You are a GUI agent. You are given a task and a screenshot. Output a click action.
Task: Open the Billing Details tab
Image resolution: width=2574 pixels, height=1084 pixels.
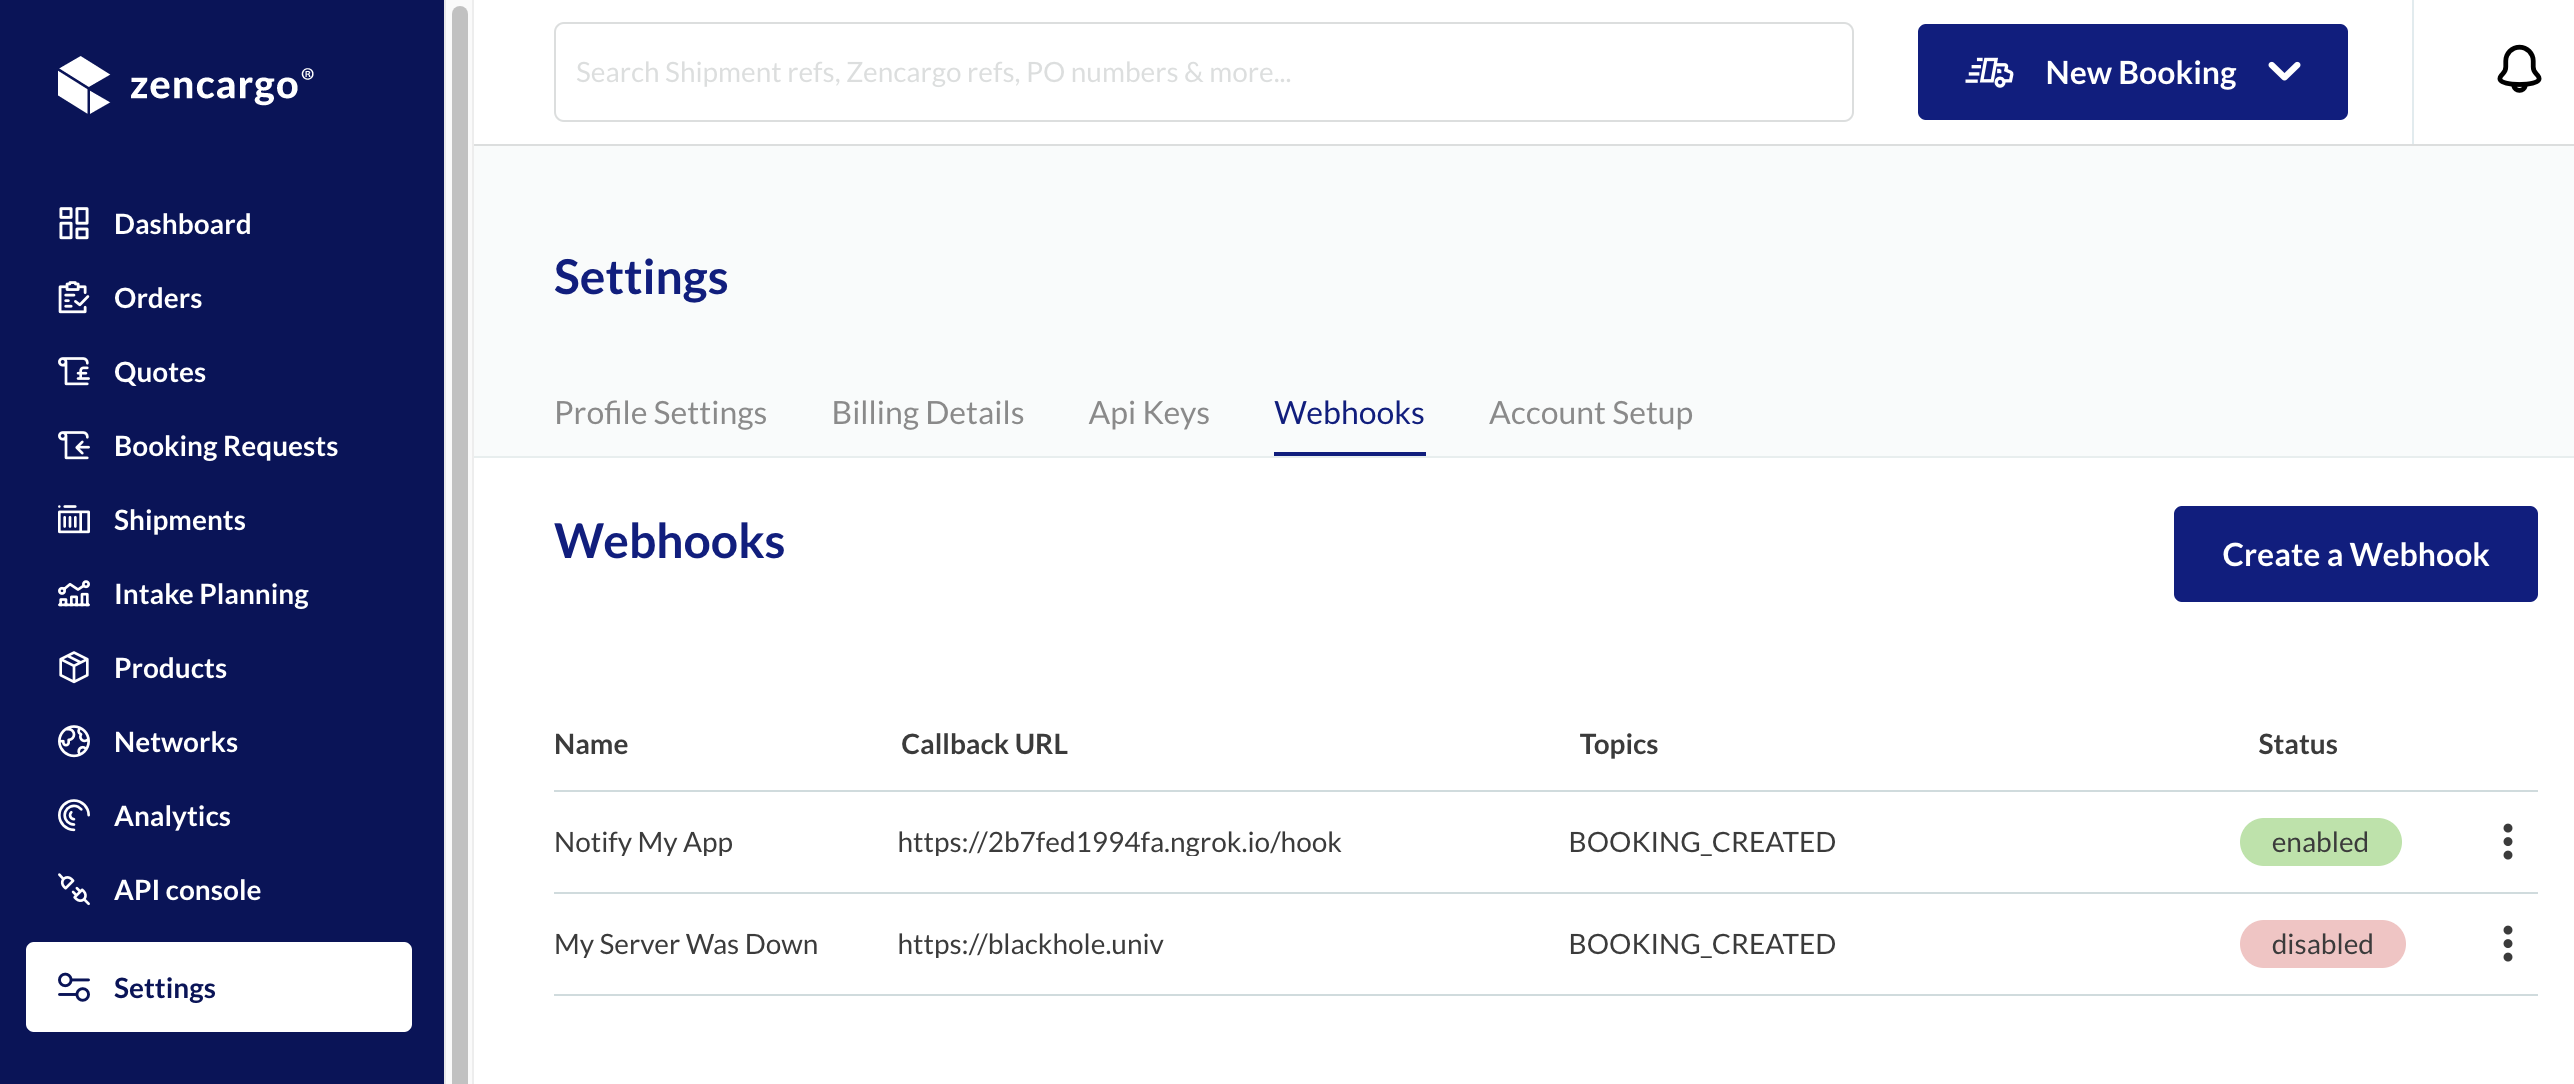coord(927,412)
